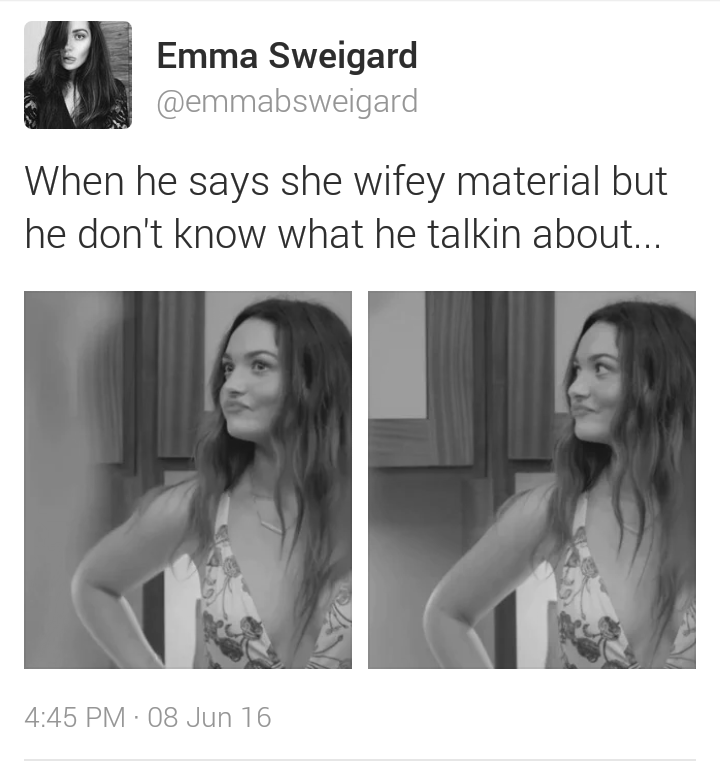Click the word "material" in the tweet

pos(528,181)
